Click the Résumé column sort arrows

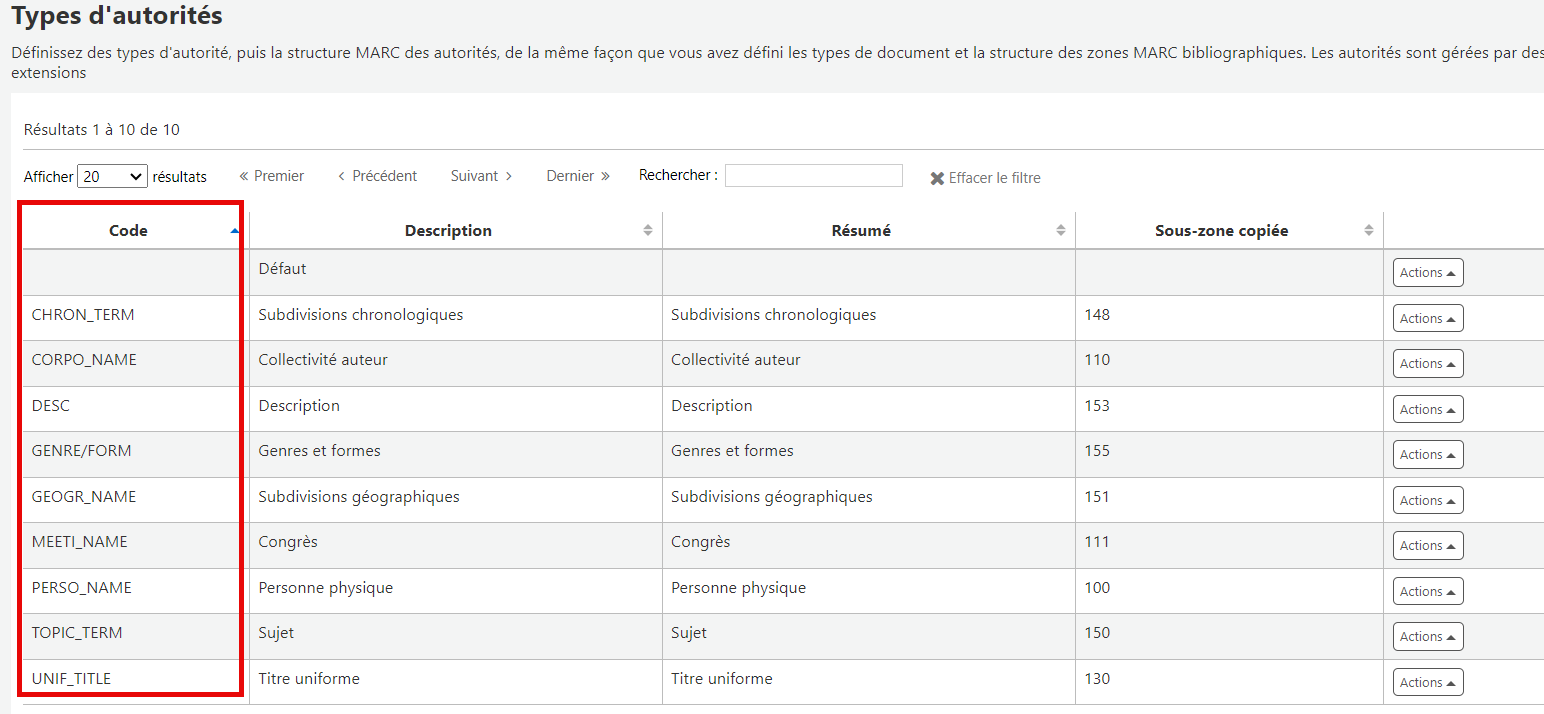pos(1061,231)
